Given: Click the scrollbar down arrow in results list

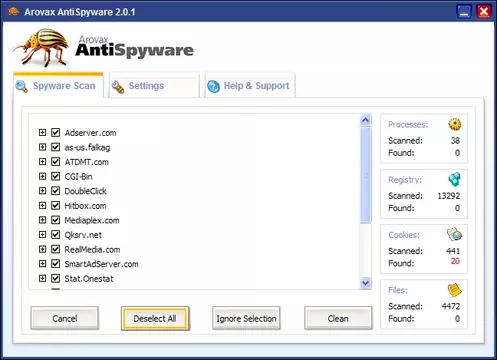Looking at the screenshot, I should click(x=366, y=283).
